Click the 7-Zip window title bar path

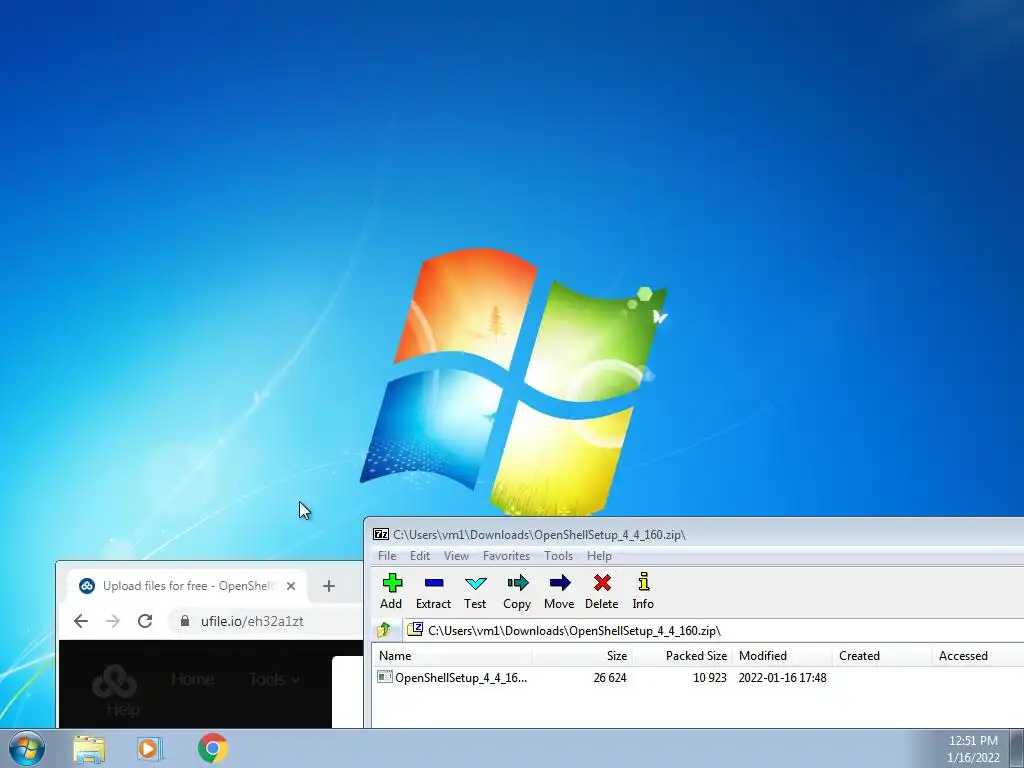click(539, 534)
